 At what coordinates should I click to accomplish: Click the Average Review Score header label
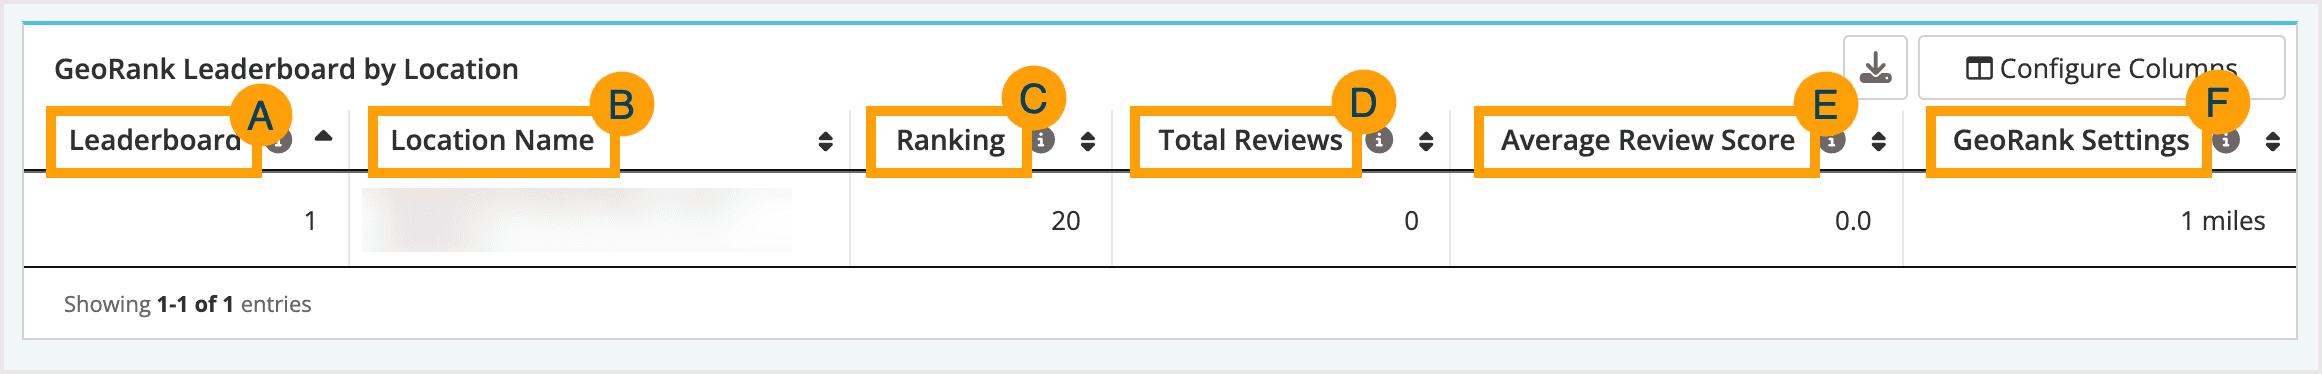pos(1647,141)
